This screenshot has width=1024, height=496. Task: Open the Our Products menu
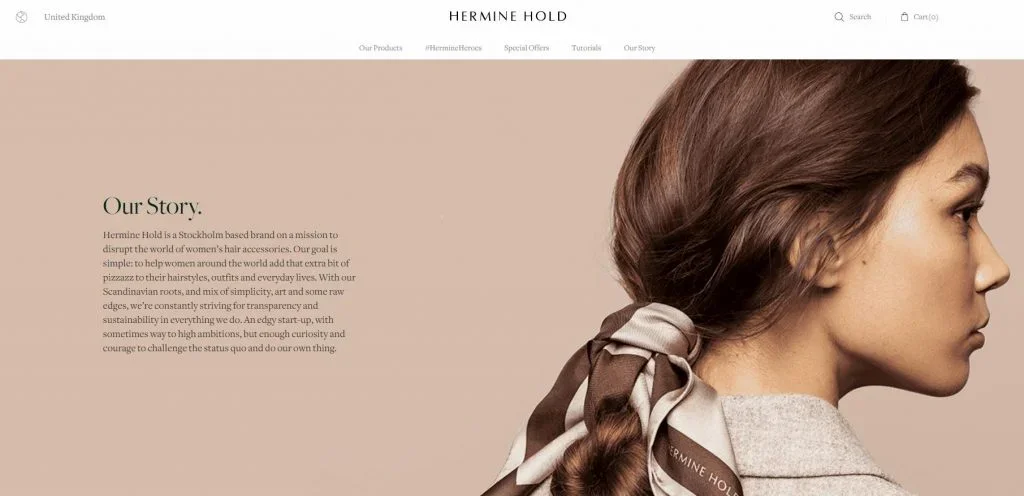coord(381,48)
